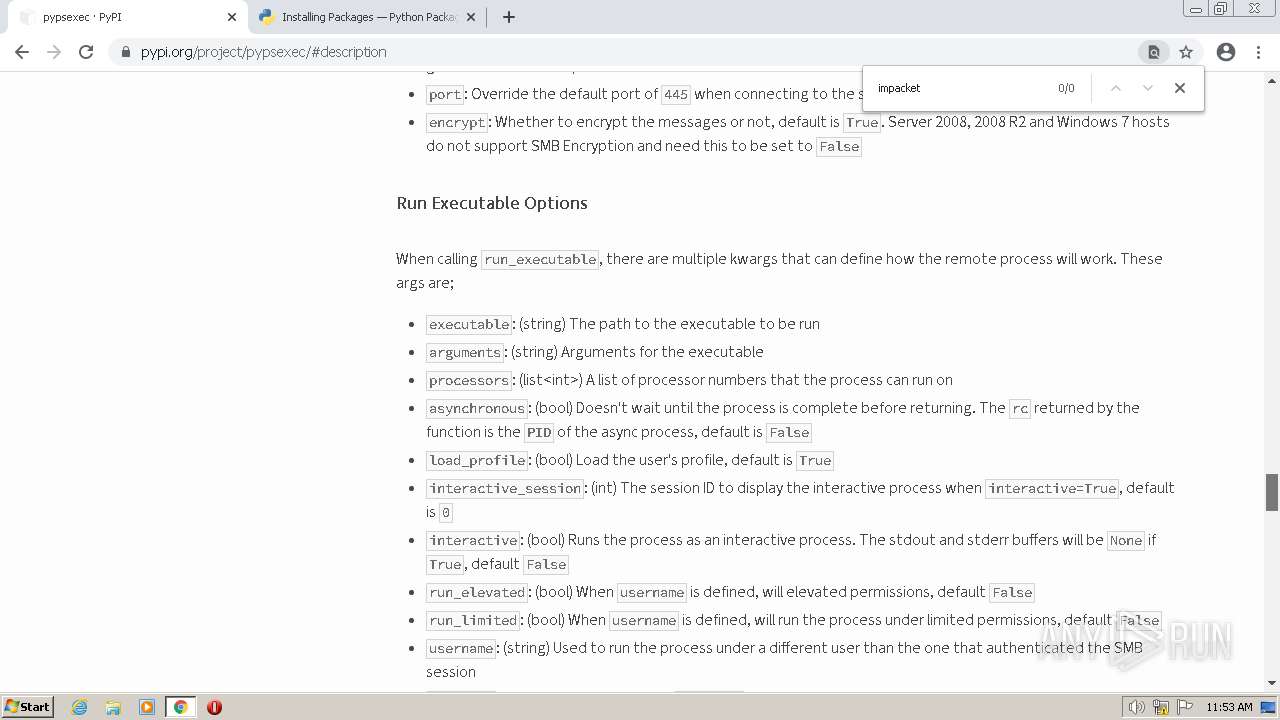Click the scrollbar down arrow
The width and height of the screenshot is (1280, 720).
tap(1272, 683)
